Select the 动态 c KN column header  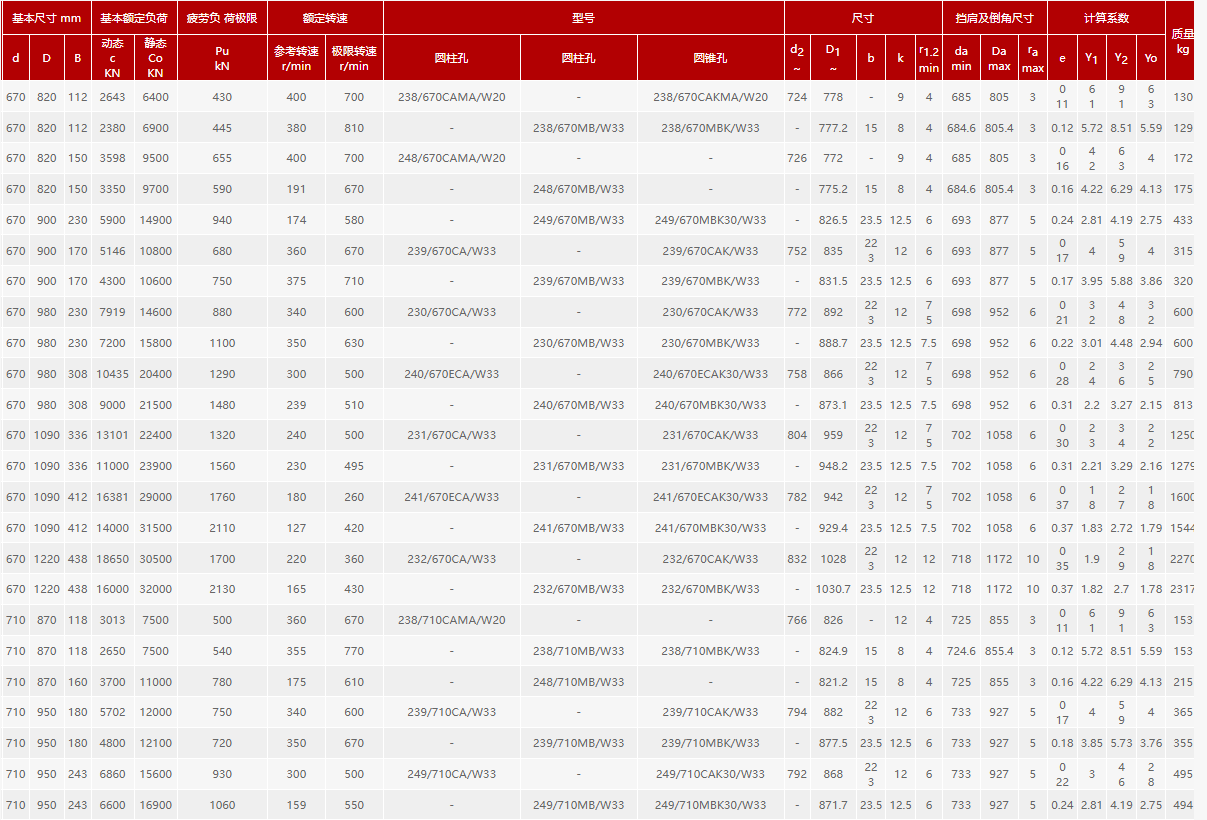113,58
